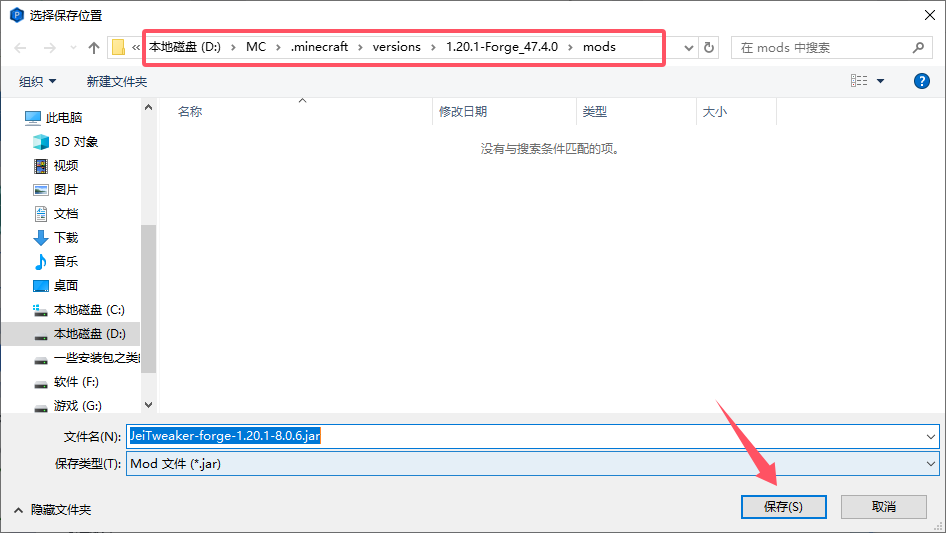Open the 组织 menu

pos(38,81)
